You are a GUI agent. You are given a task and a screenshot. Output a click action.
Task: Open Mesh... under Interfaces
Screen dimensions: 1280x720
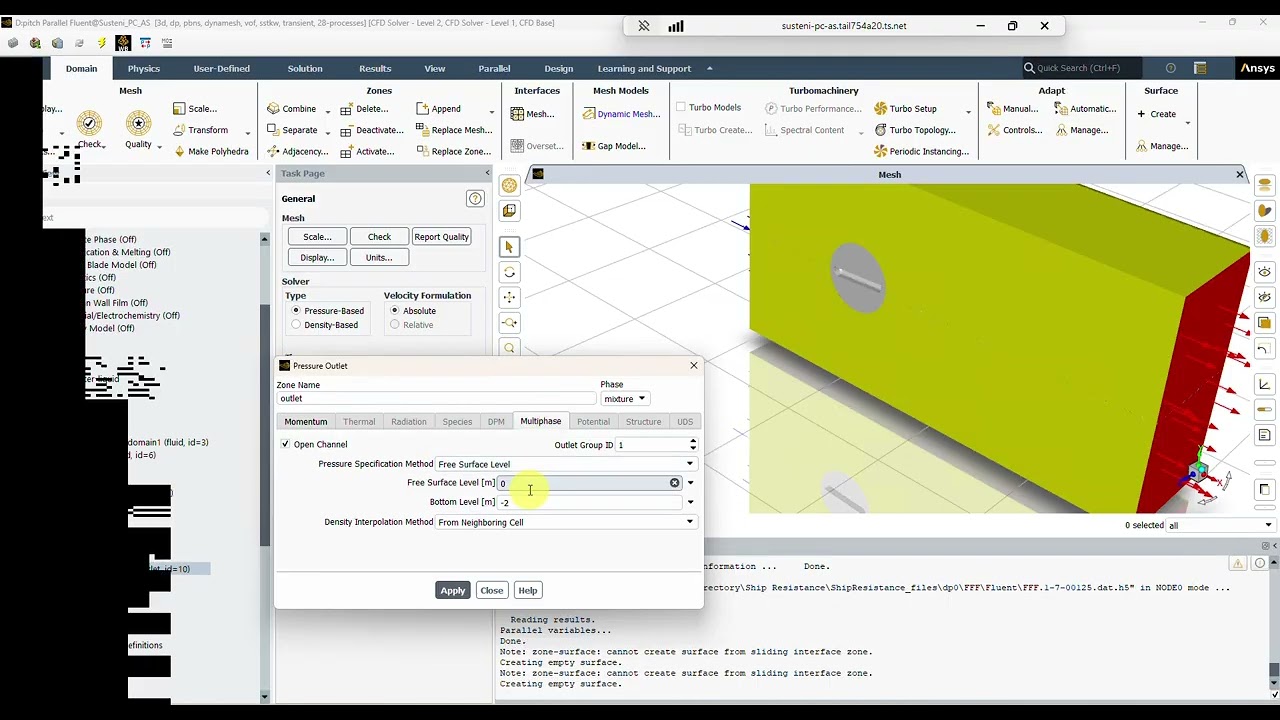pyautogui.click(x=532, y=114)
